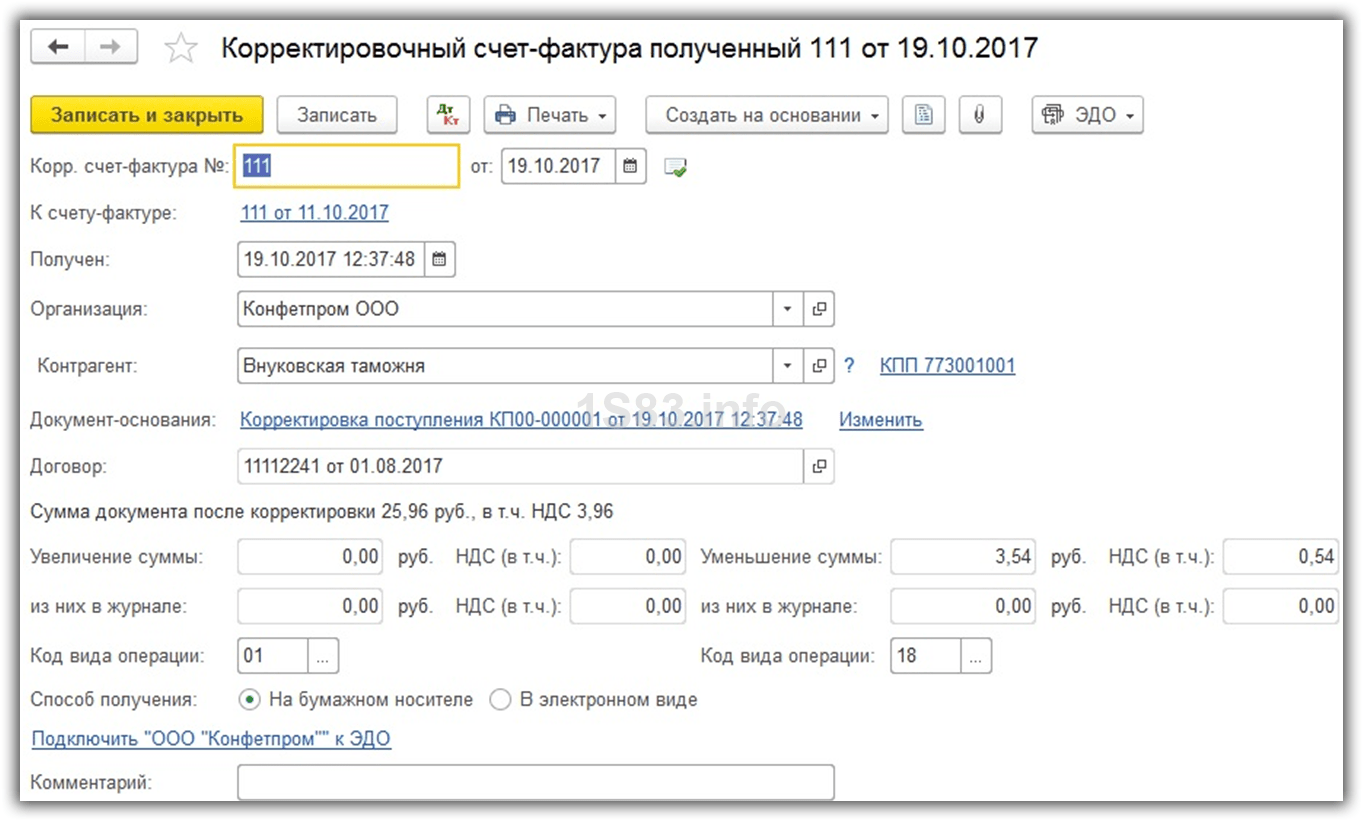Click into the Комментарий text field
The image size is (1363, 821).
[x=535, y=782]
